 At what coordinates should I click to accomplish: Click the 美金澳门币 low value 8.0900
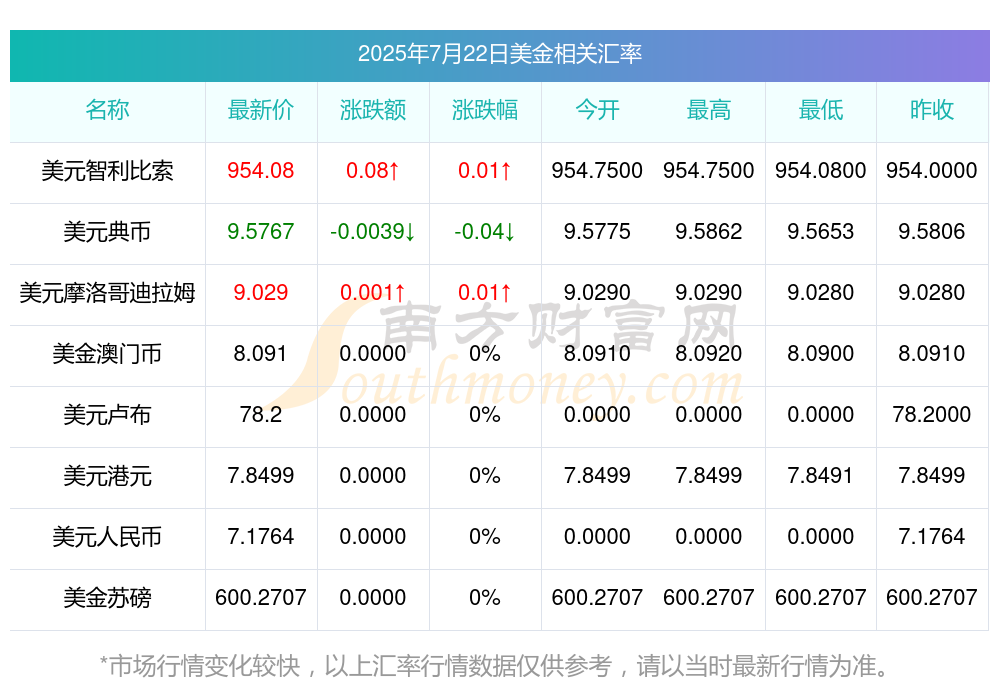point(821,353)
